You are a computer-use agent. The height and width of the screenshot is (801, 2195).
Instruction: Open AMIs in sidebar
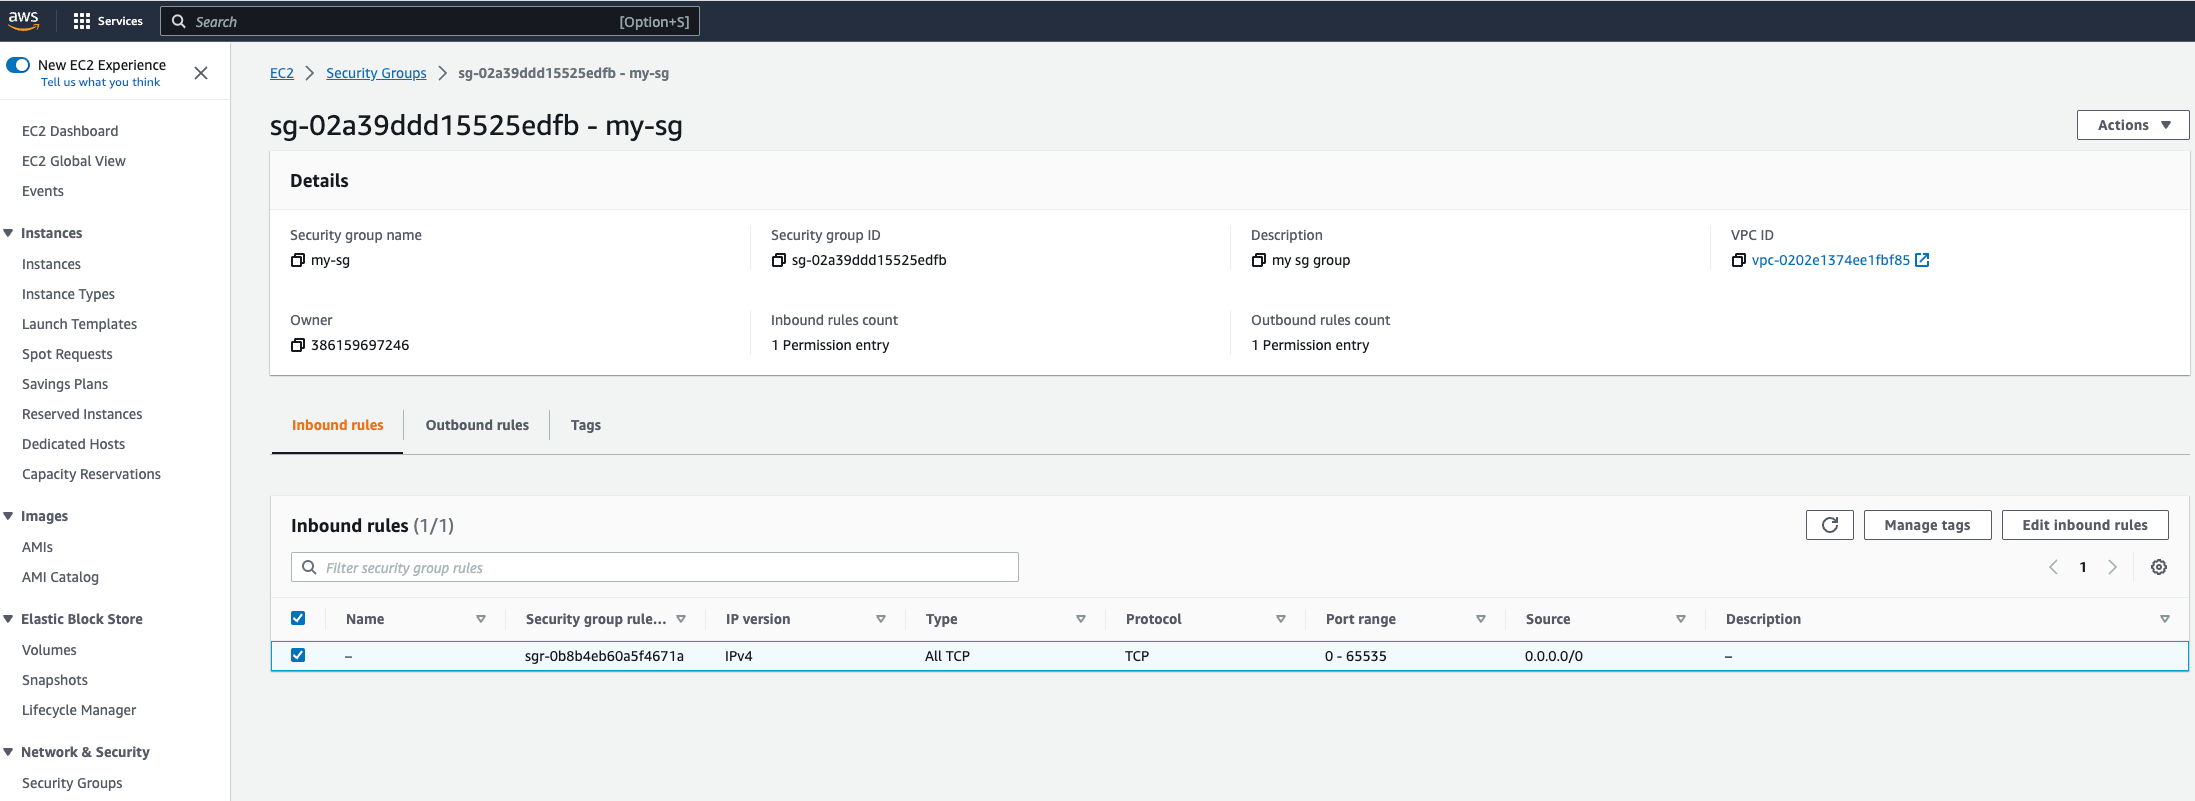(x=37, y=547)
